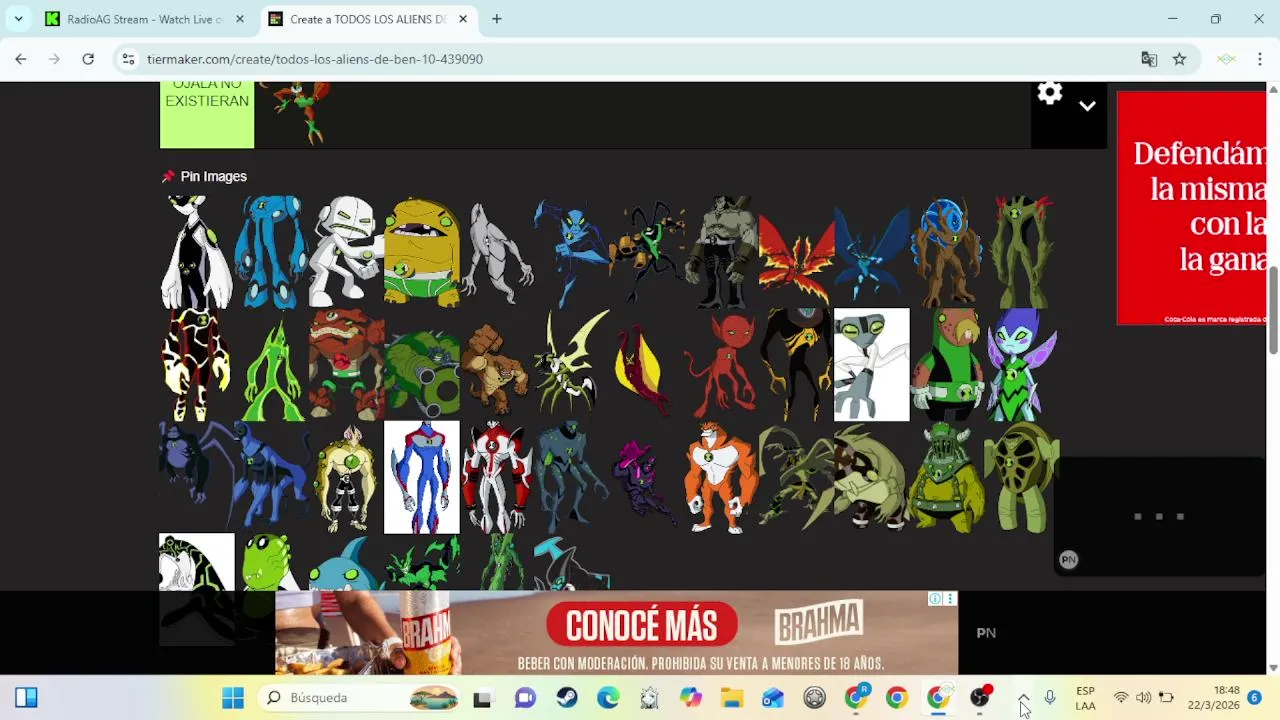This screenshot has height=720, width=1280.
Task: Open Microsoft Edge from the taskbar
Action: 608,698
